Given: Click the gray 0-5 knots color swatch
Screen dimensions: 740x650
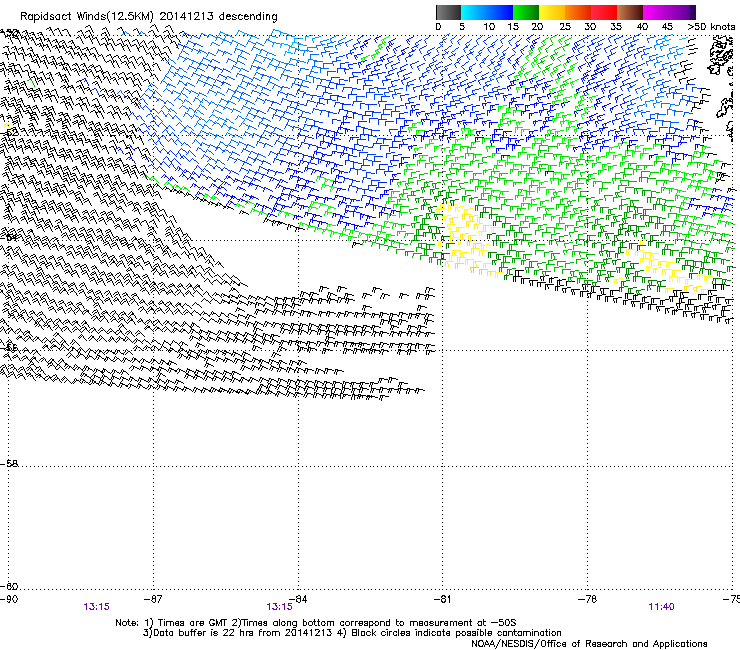Looking at the screenshot, I should click(448, 12).
